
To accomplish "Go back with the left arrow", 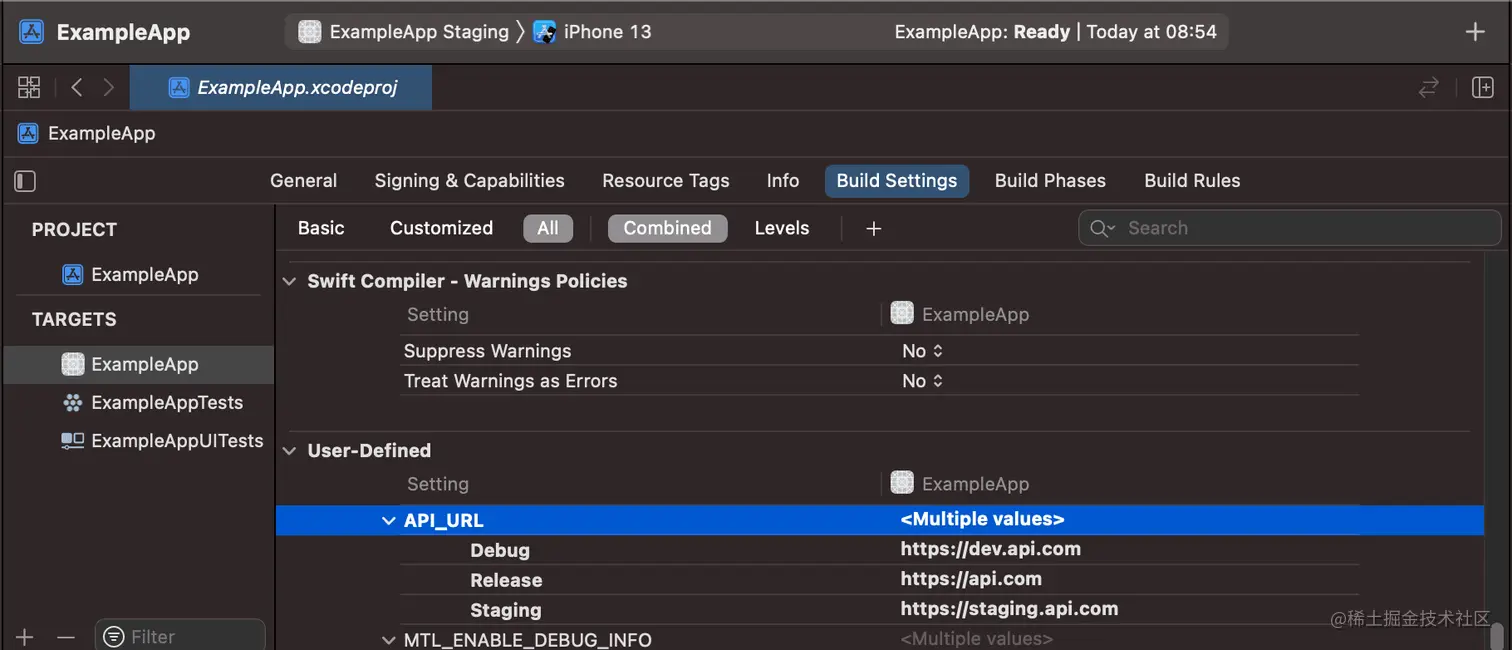I will [x=77, y=88].
